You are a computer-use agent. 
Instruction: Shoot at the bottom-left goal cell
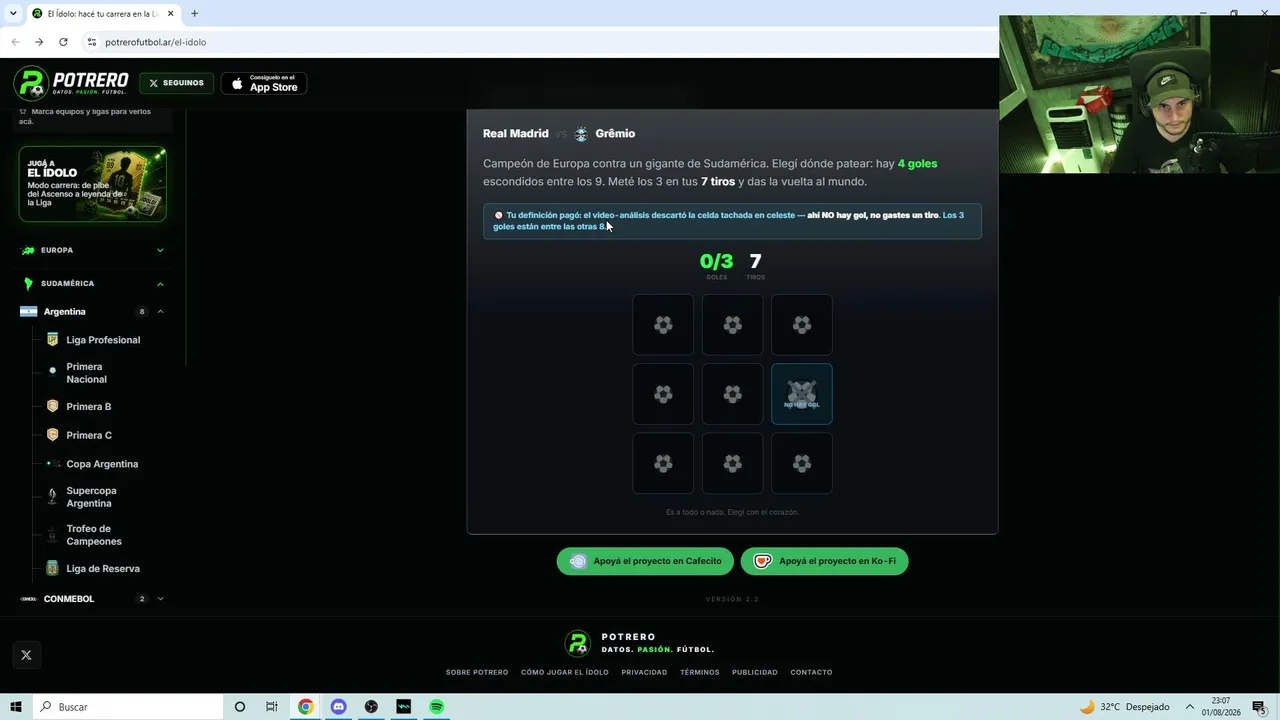click(x=663, y=463)
